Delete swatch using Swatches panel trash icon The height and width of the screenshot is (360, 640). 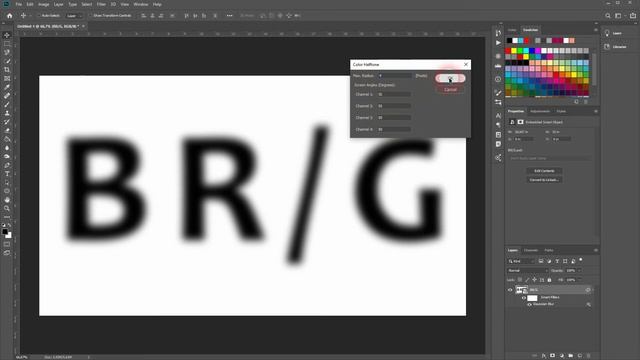click(x=586, y=102)
